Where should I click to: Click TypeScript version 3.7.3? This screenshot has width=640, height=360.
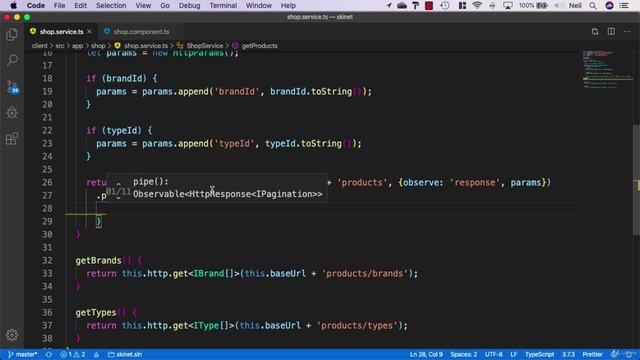click(568, 354)
